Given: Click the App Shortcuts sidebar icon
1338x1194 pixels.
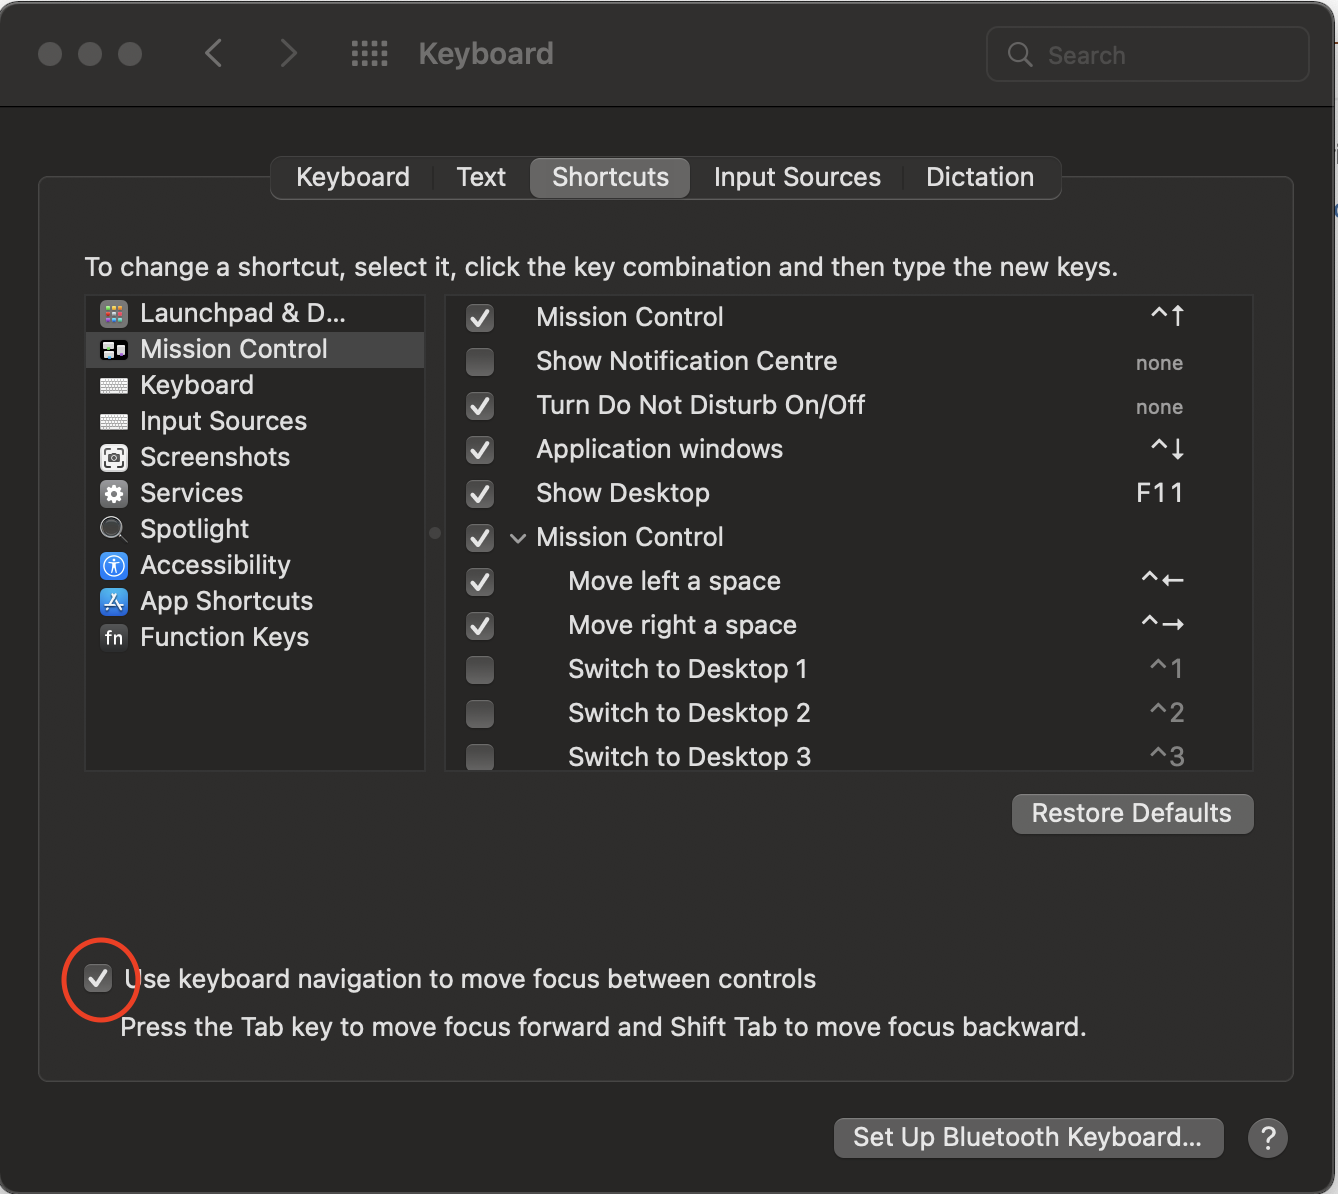Looking at the screenshot, I should [114, 601].
